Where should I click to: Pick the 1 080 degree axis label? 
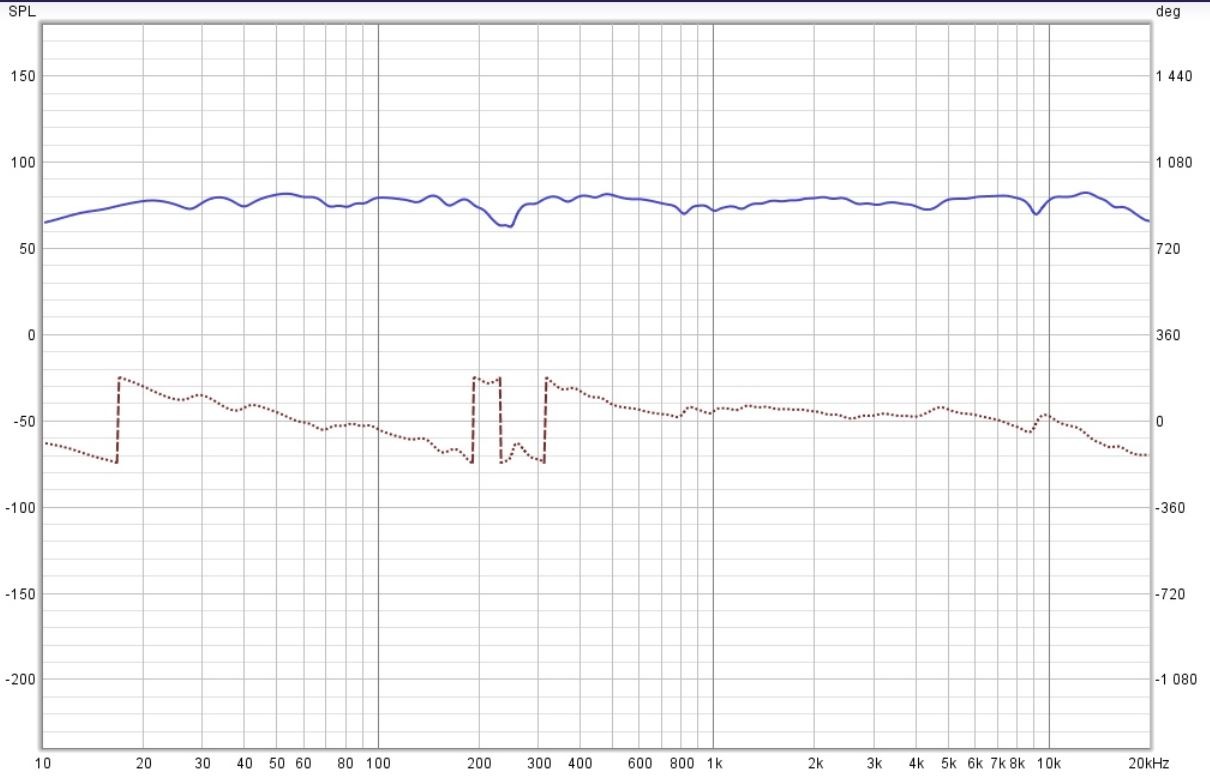[x=1173, y=162]
